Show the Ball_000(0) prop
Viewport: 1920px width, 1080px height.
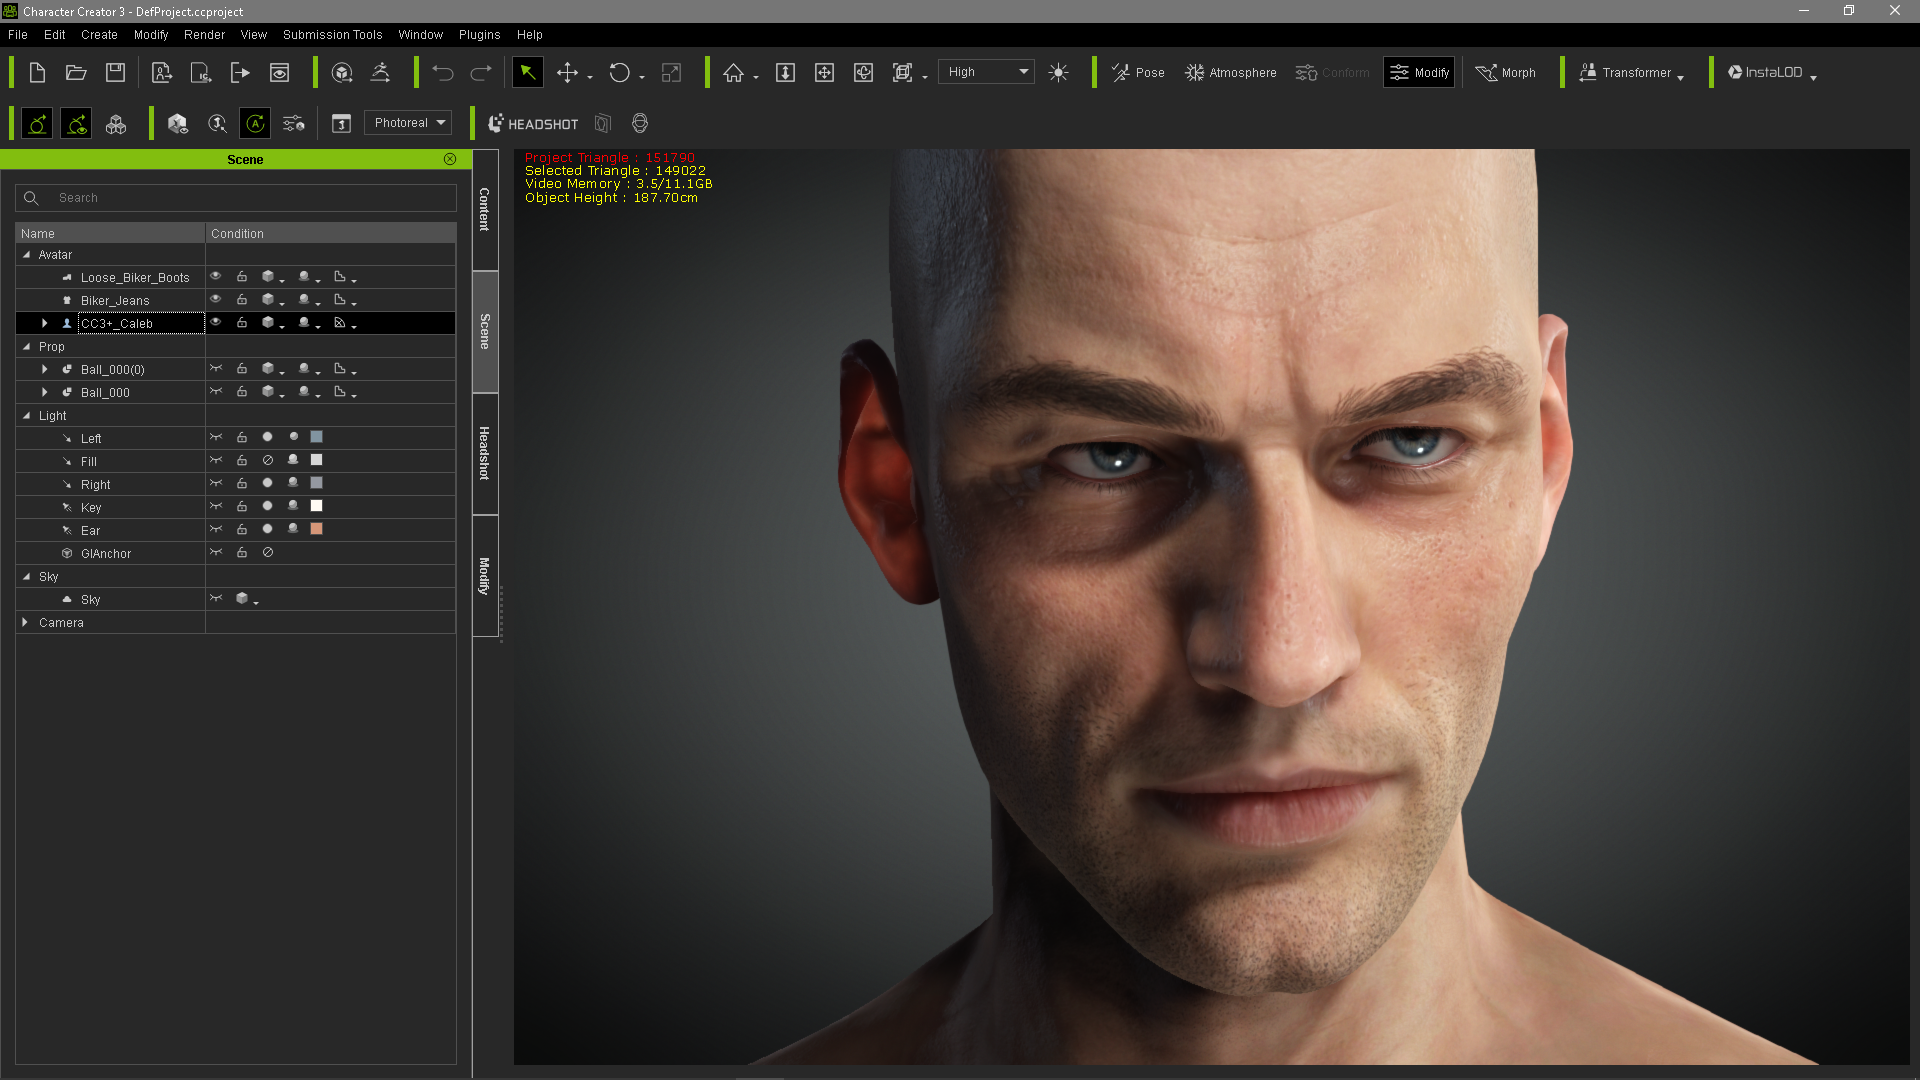(x=215, y=369)
